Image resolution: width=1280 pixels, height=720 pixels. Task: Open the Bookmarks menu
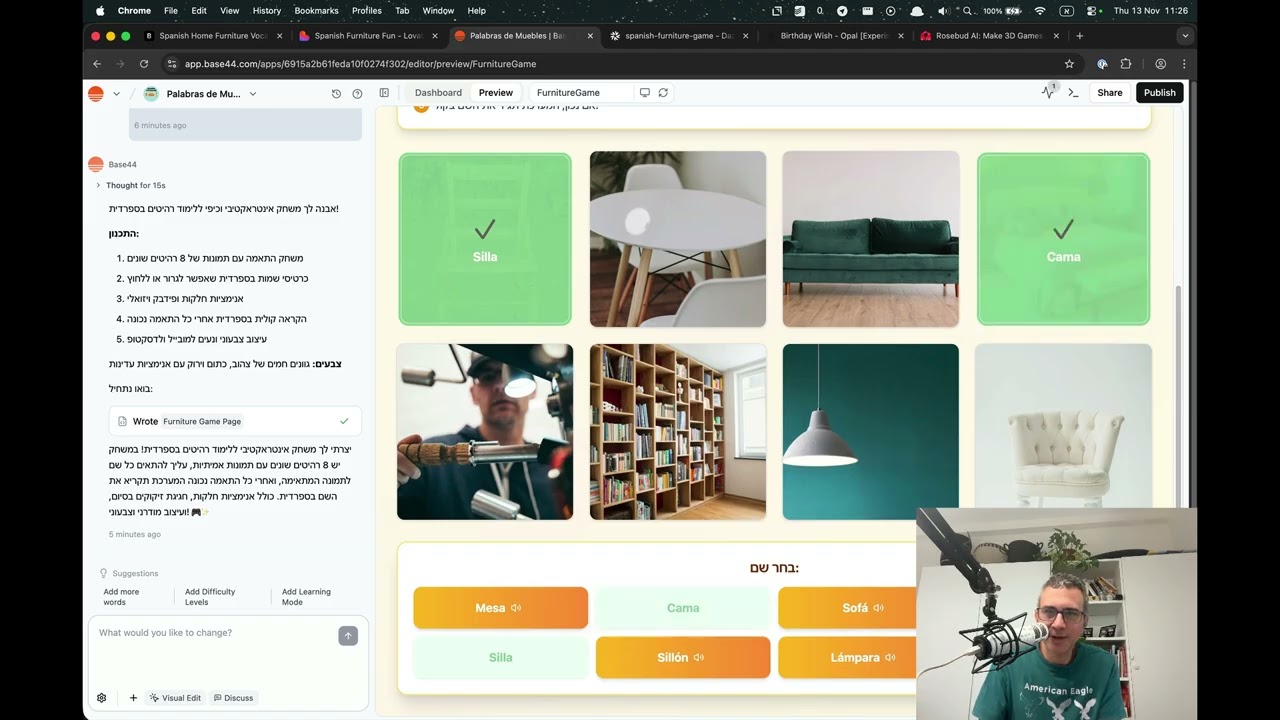click(316, 11)
